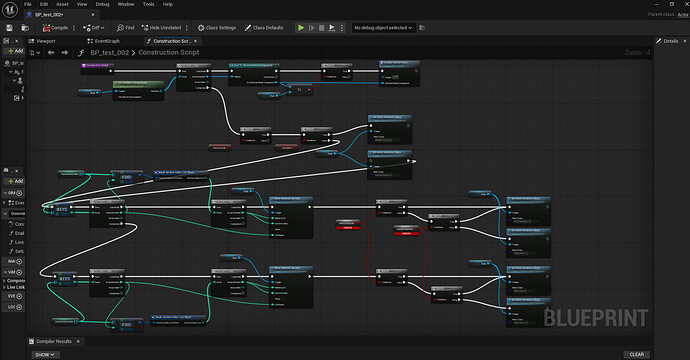The height and width of the screenshot is (360, 690).
Task: Open the Debug menu
Action: [103, 4]
